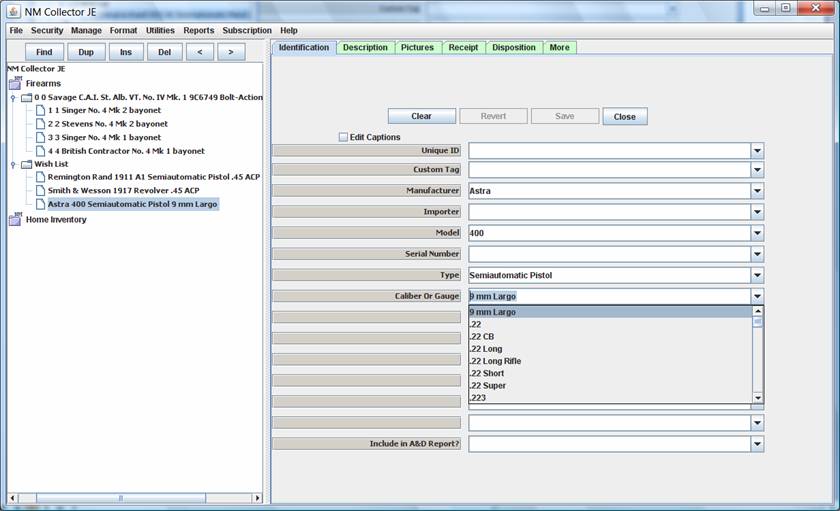The height and width of the screenshot is (511, 840).
Task: Click document icon beside Astra 400 entry
Action: coord(39,204)
